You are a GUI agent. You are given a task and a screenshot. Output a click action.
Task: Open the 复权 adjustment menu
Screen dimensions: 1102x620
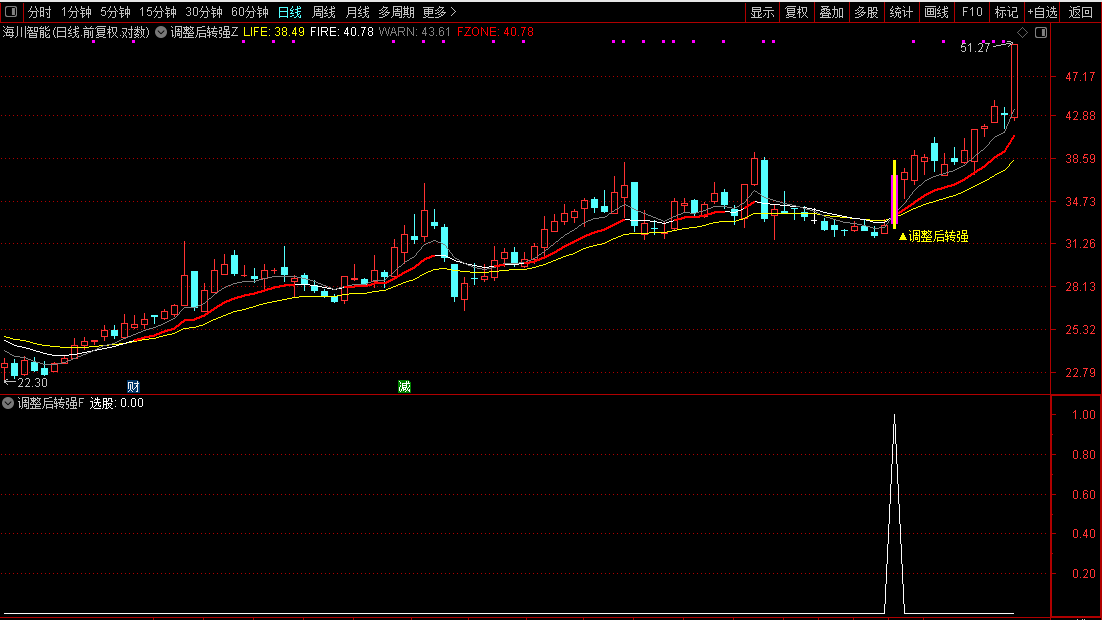click(x=796, y=12)
